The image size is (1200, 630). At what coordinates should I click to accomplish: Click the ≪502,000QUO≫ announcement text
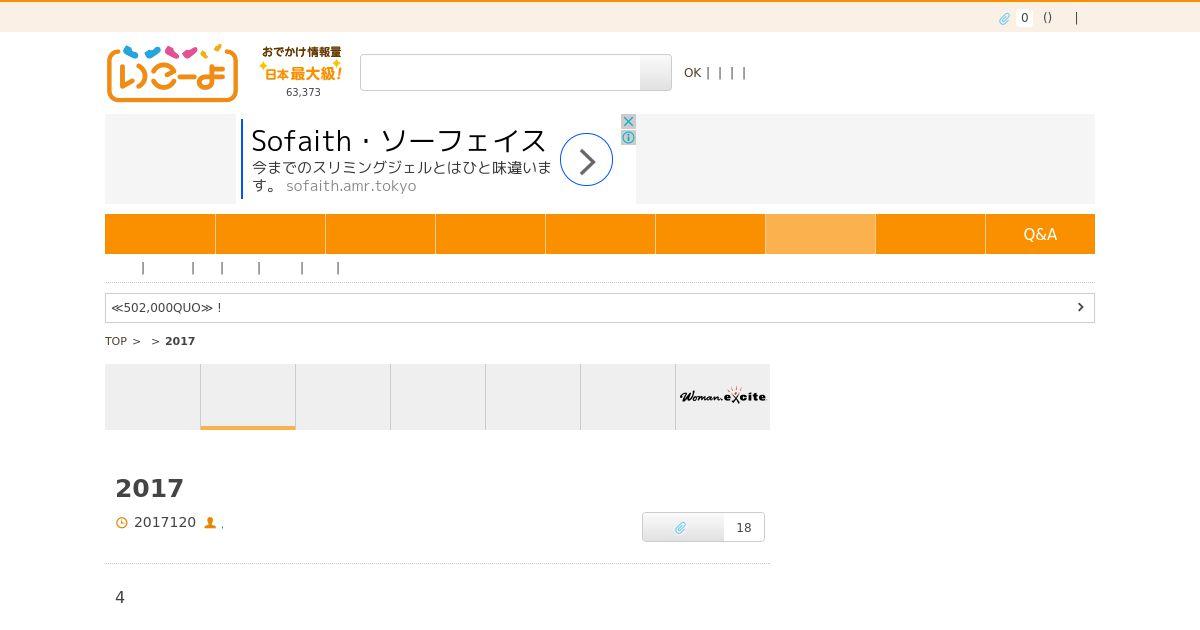click(166, 308)
